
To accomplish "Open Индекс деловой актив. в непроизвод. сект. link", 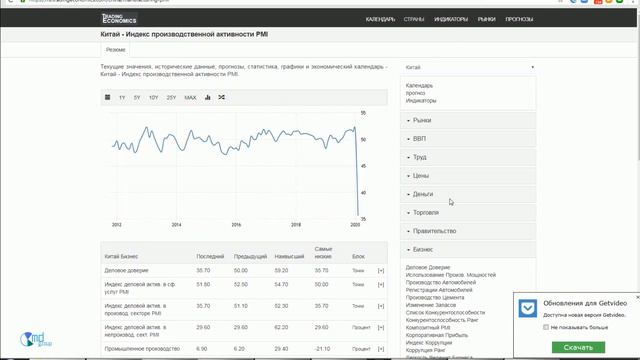I will pos(135,331).
